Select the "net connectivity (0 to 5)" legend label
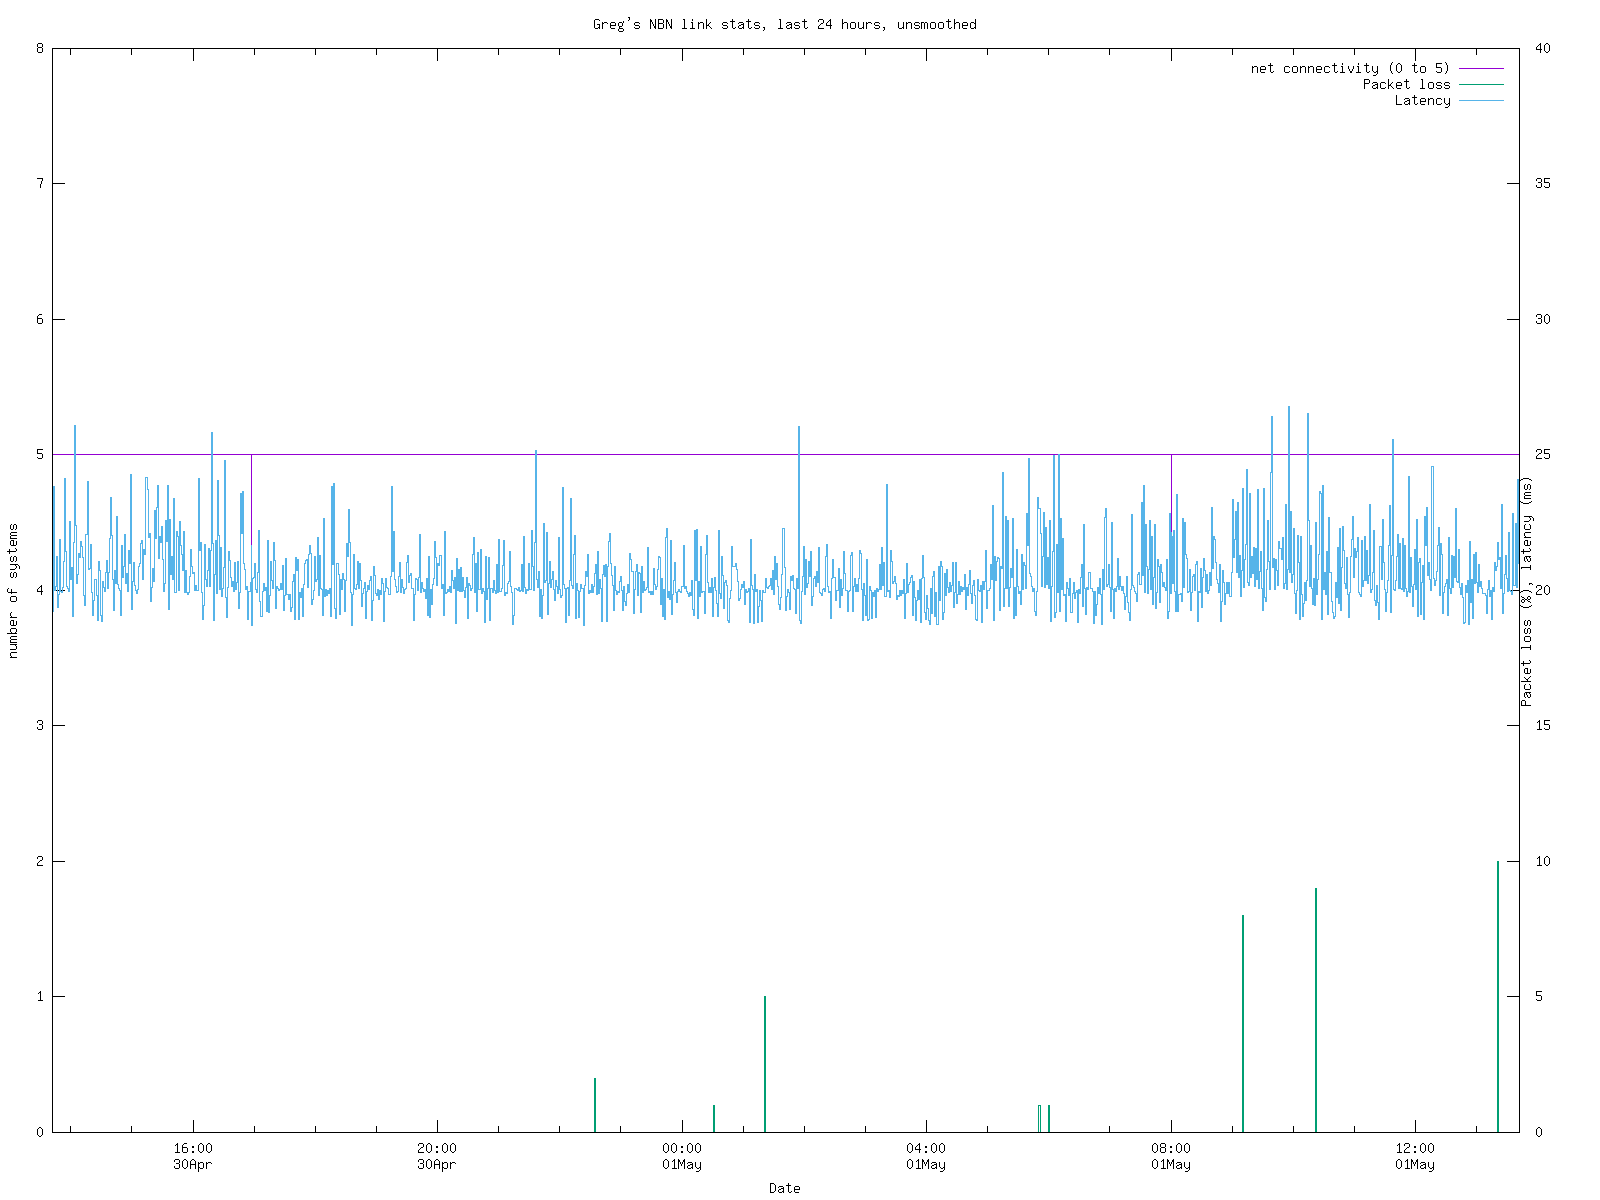This screenshot has height=1200, width=1600. 1350,68
